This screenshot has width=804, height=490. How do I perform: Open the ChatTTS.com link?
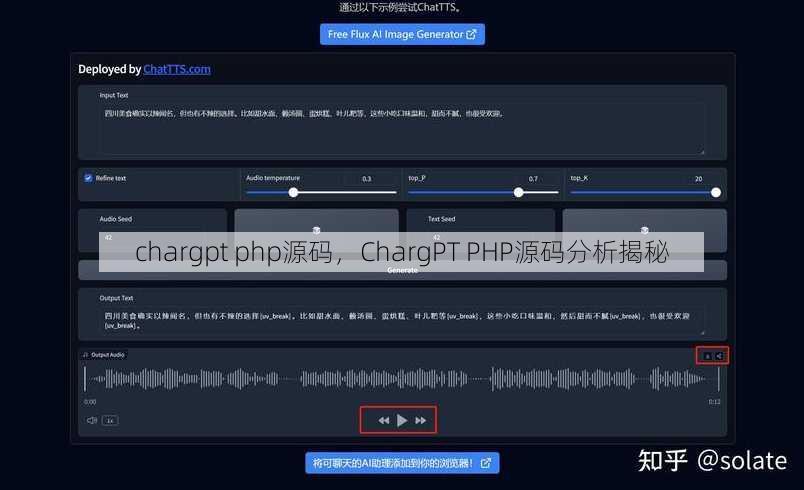coord(177,69)
